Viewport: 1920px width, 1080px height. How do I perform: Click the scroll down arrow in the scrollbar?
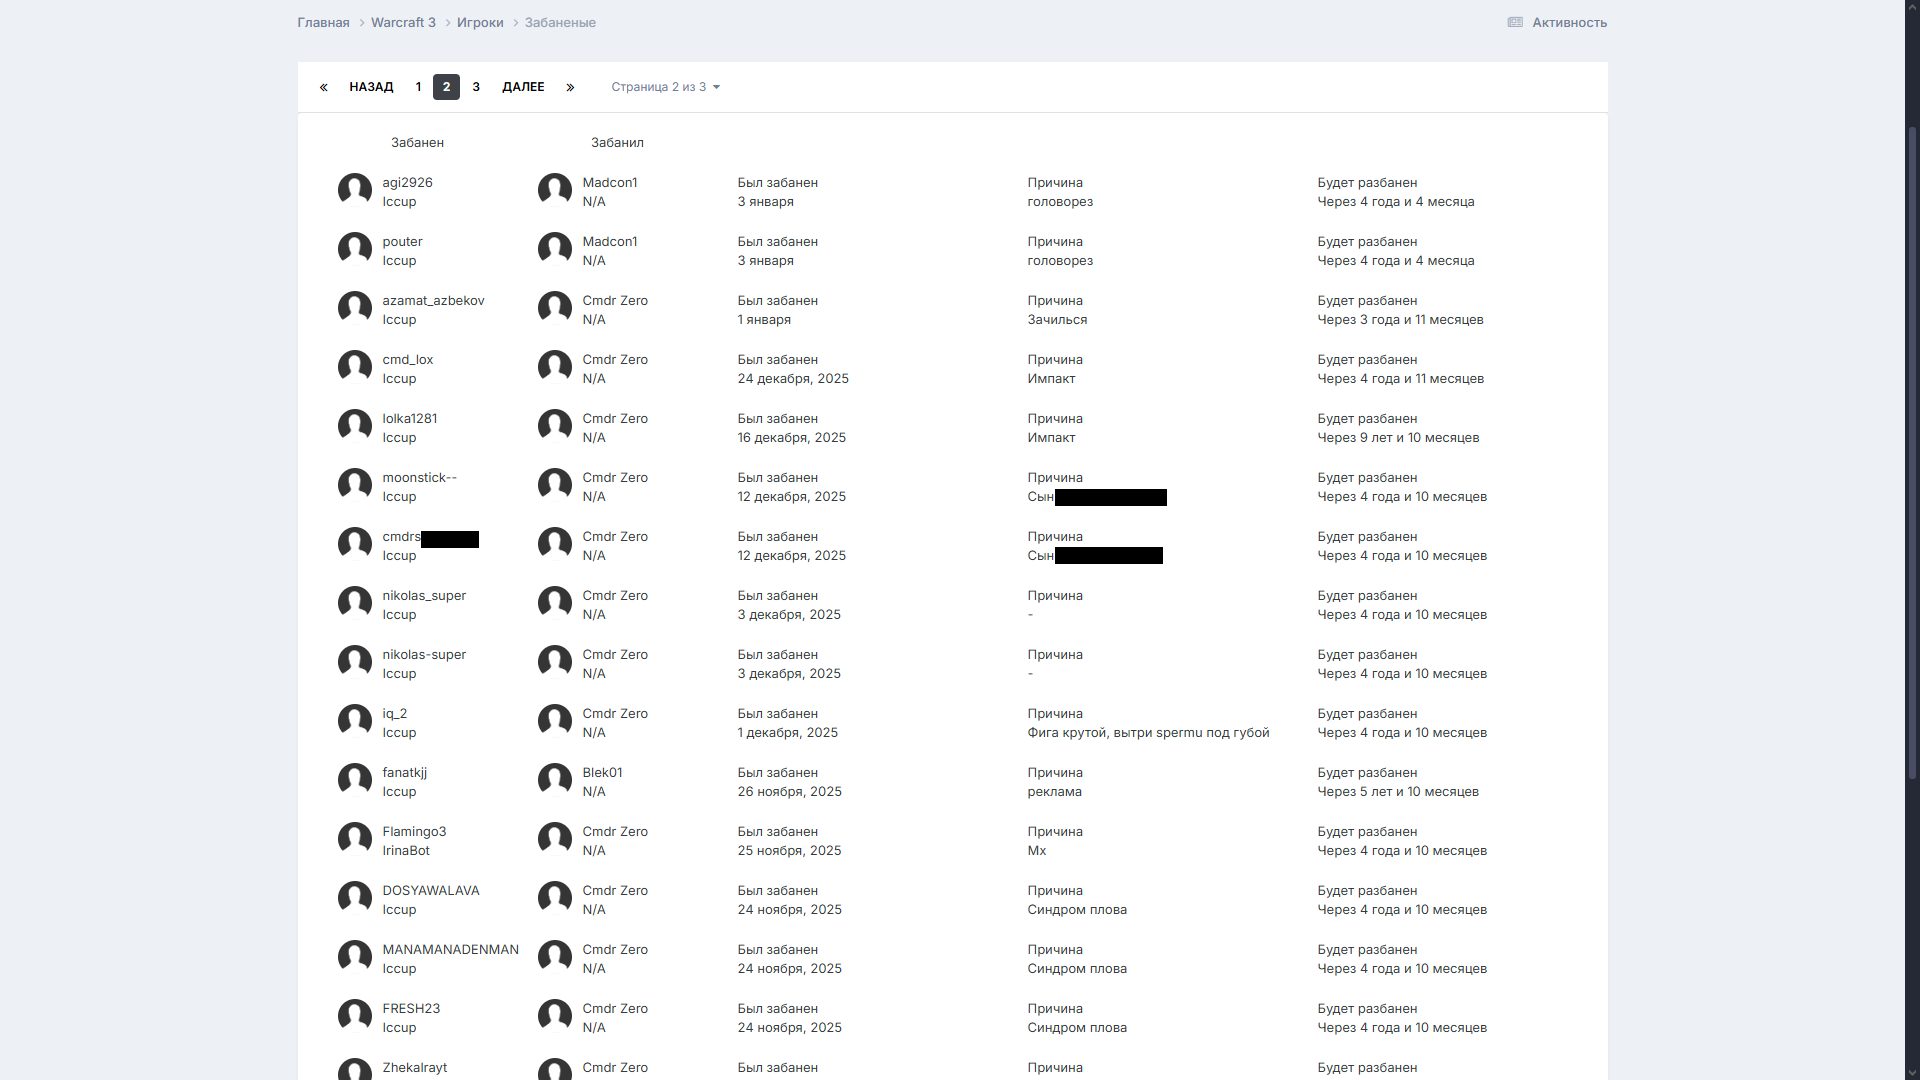point(1912,1071)
